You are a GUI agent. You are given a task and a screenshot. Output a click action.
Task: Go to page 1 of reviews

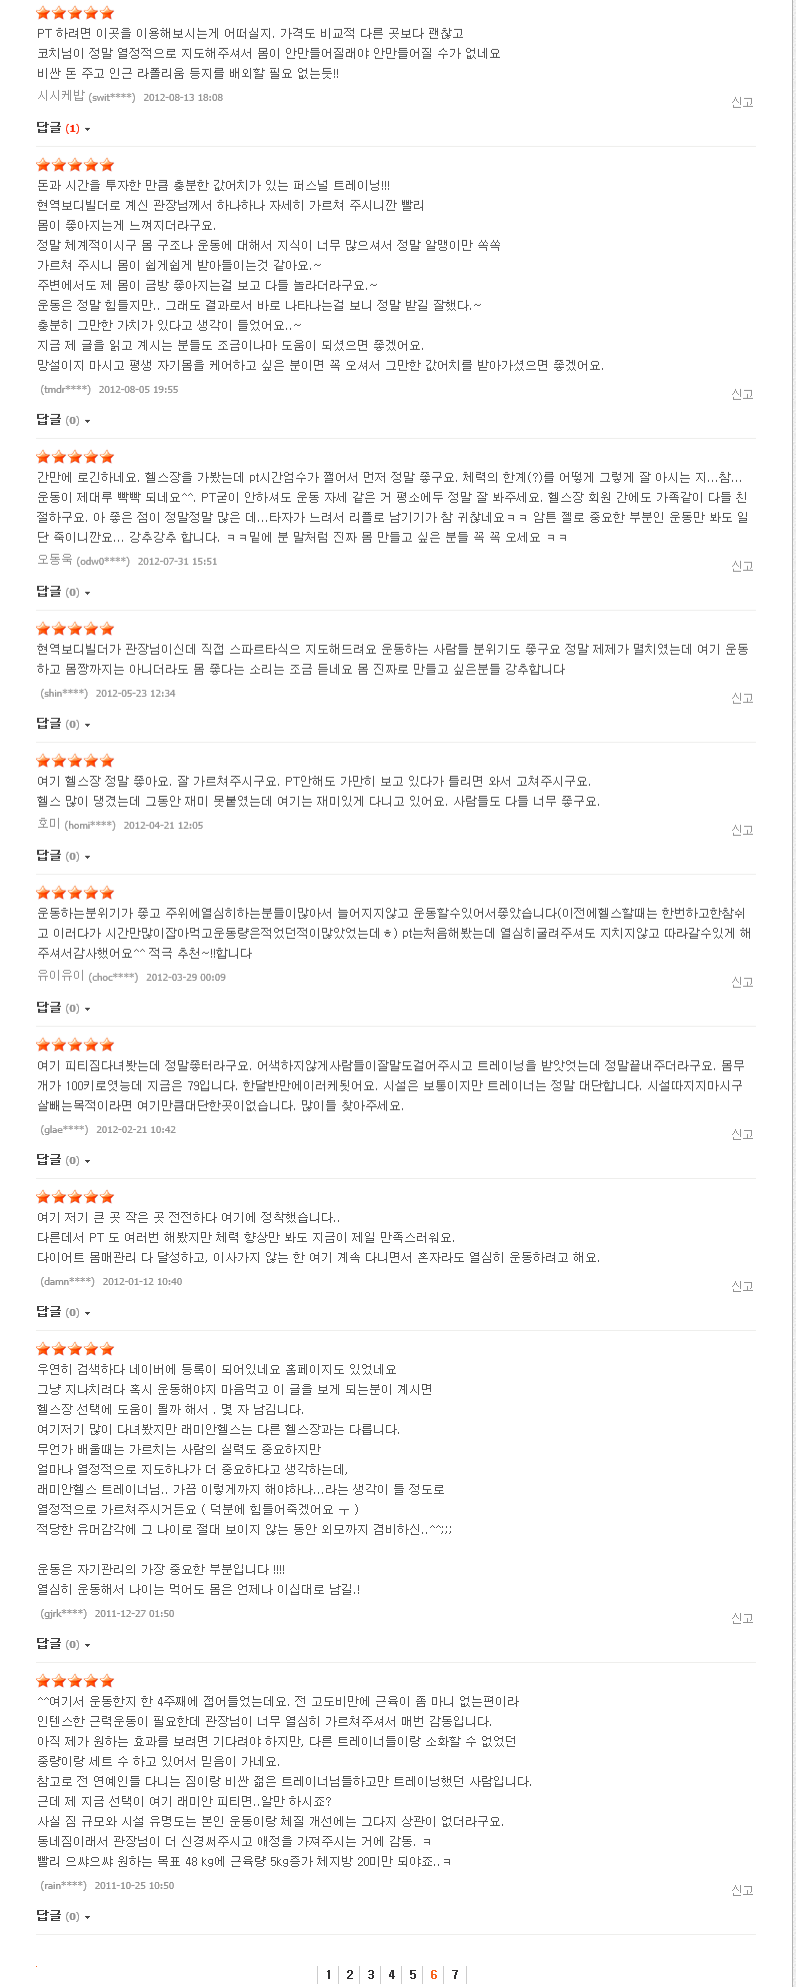coord(329,1974)
